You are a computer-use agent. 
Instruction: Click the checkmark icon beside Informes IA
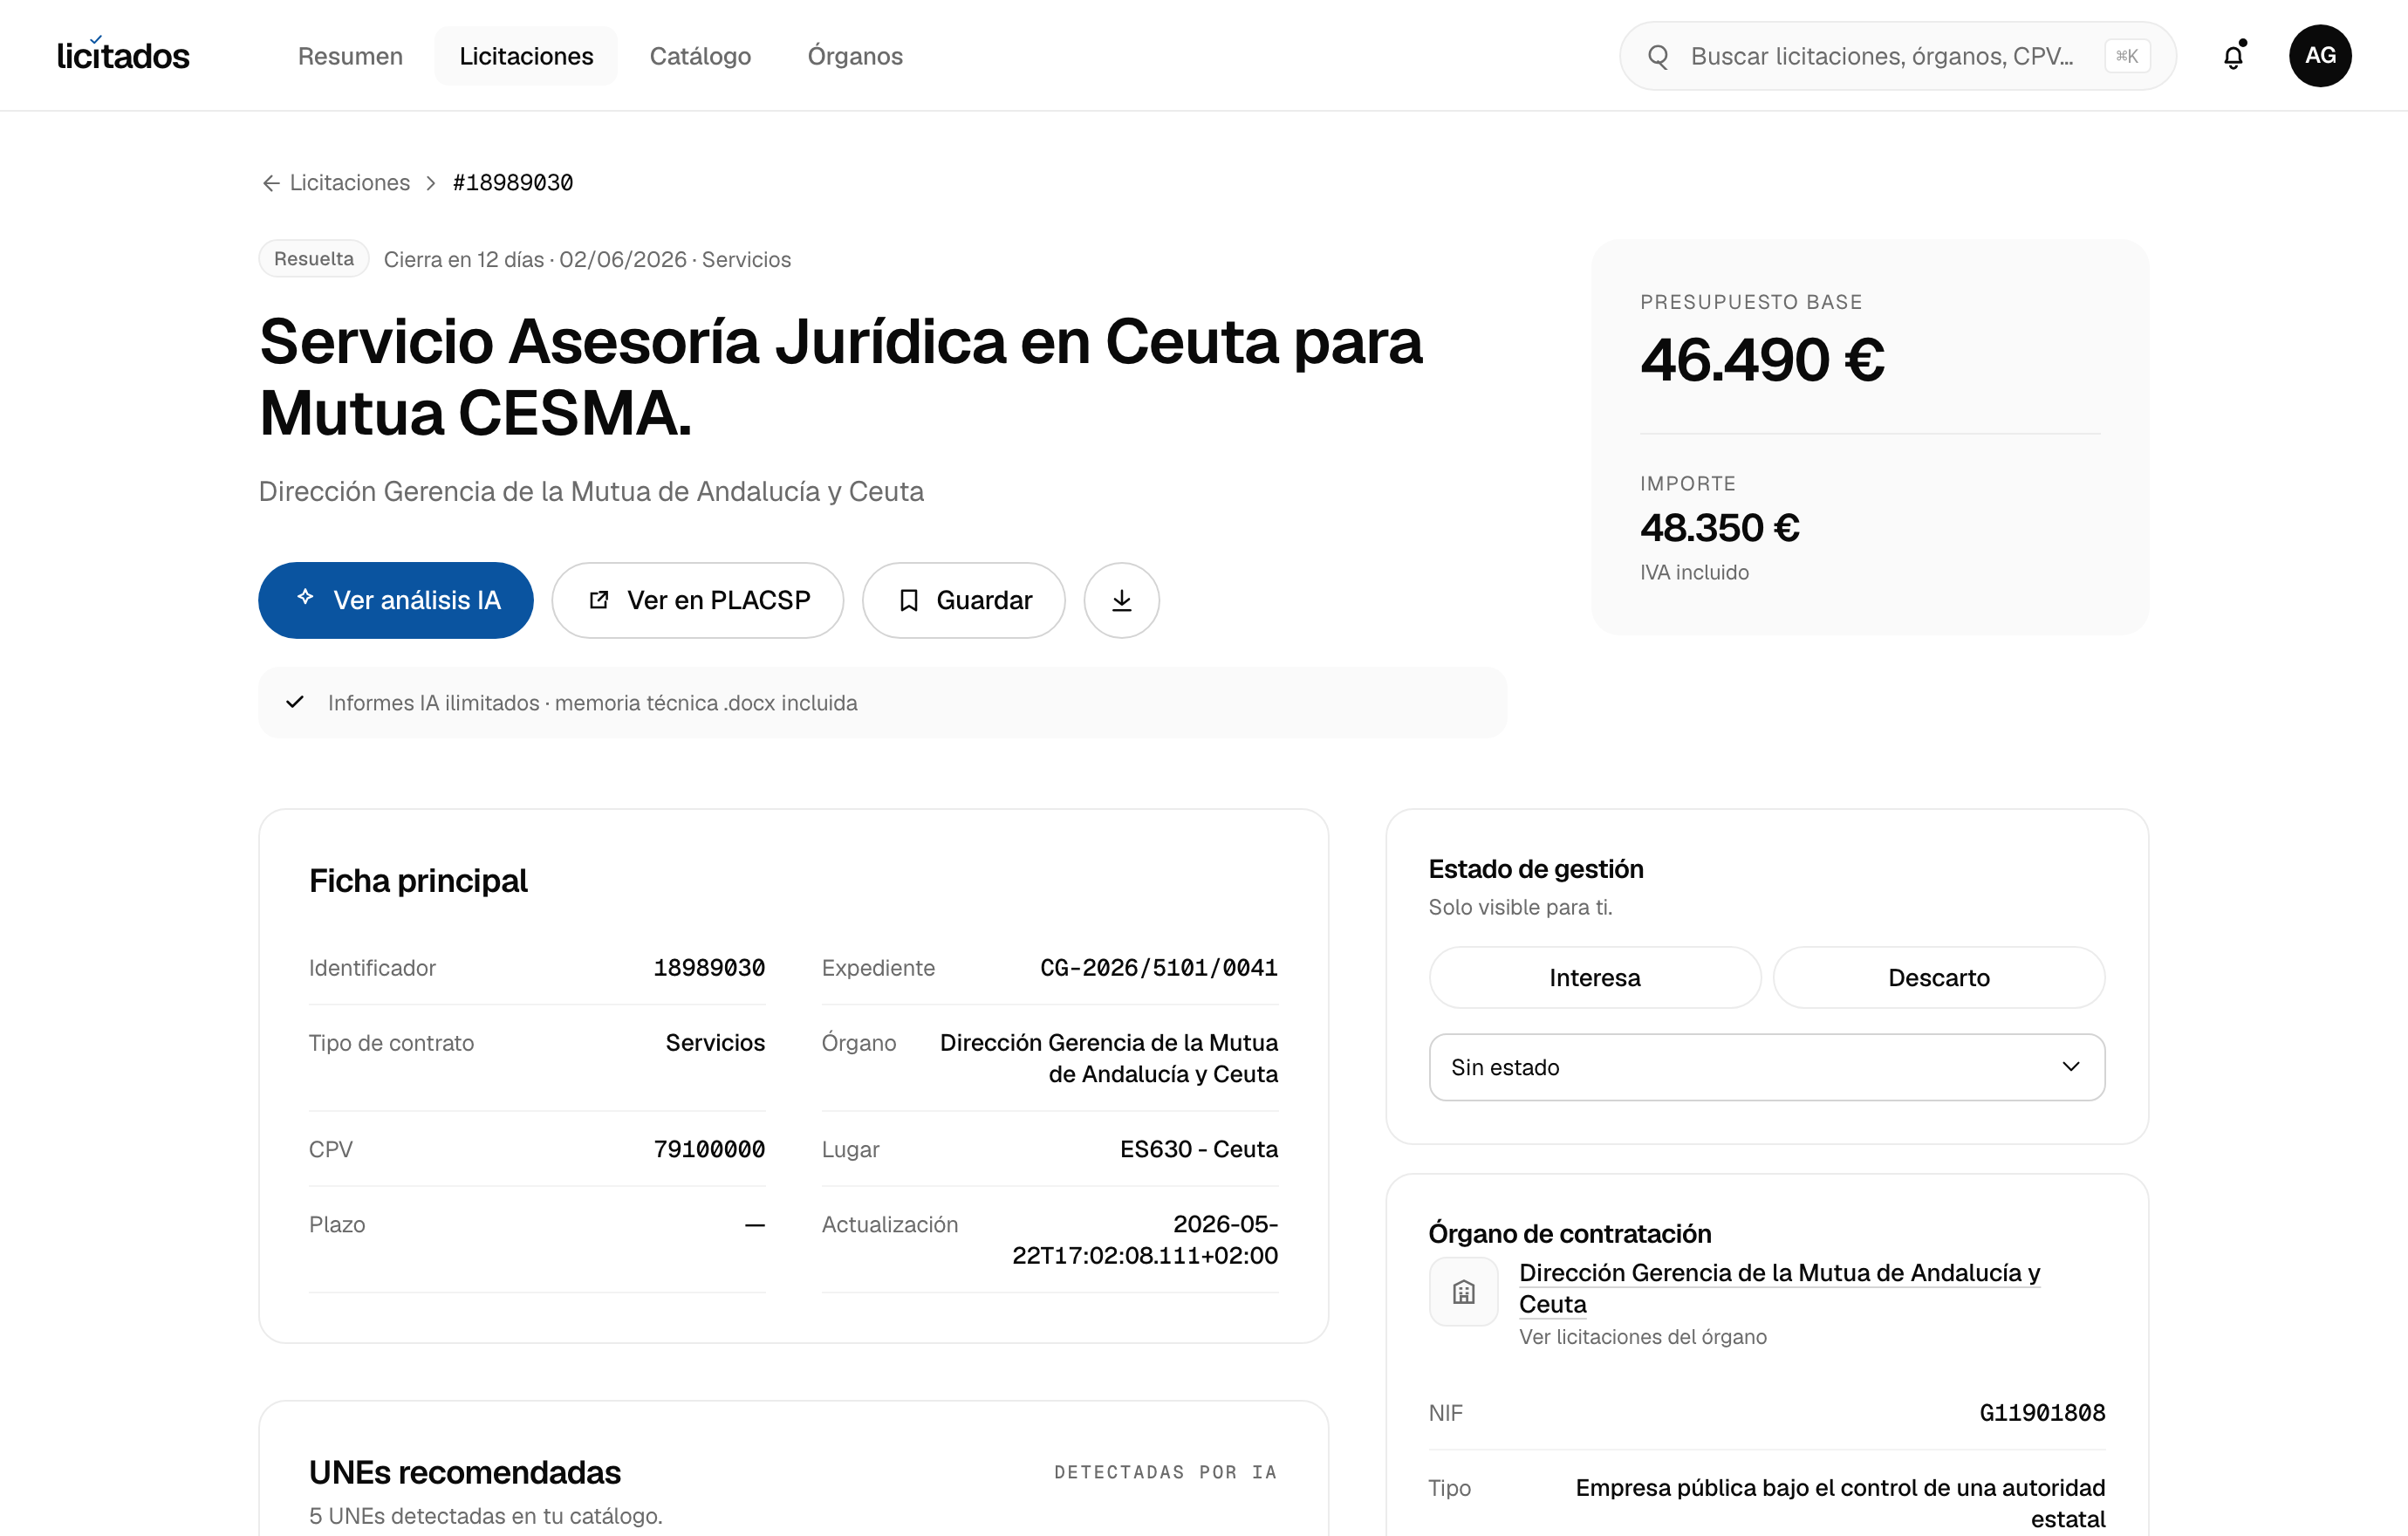coord(295,702)
